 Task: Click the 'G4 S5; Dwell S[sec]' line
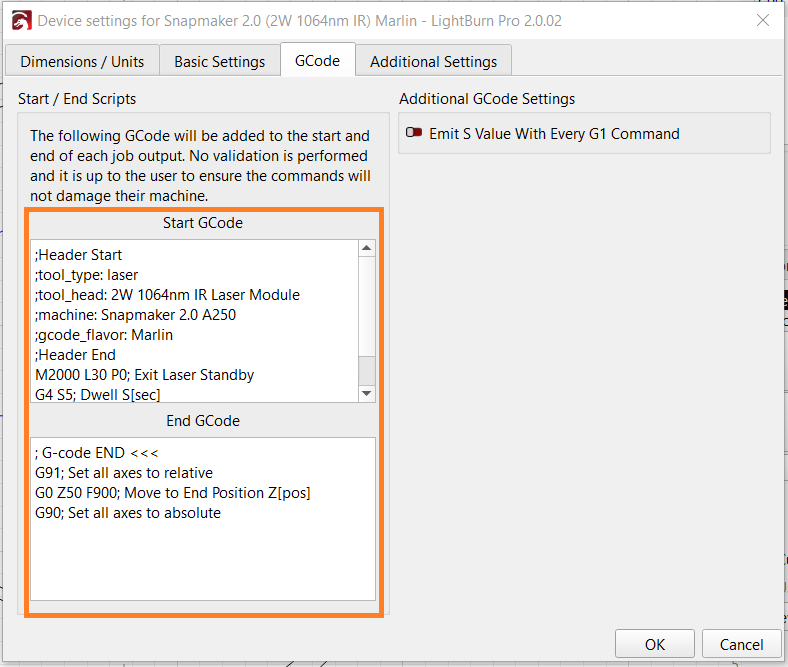click(x=97, y=395)
